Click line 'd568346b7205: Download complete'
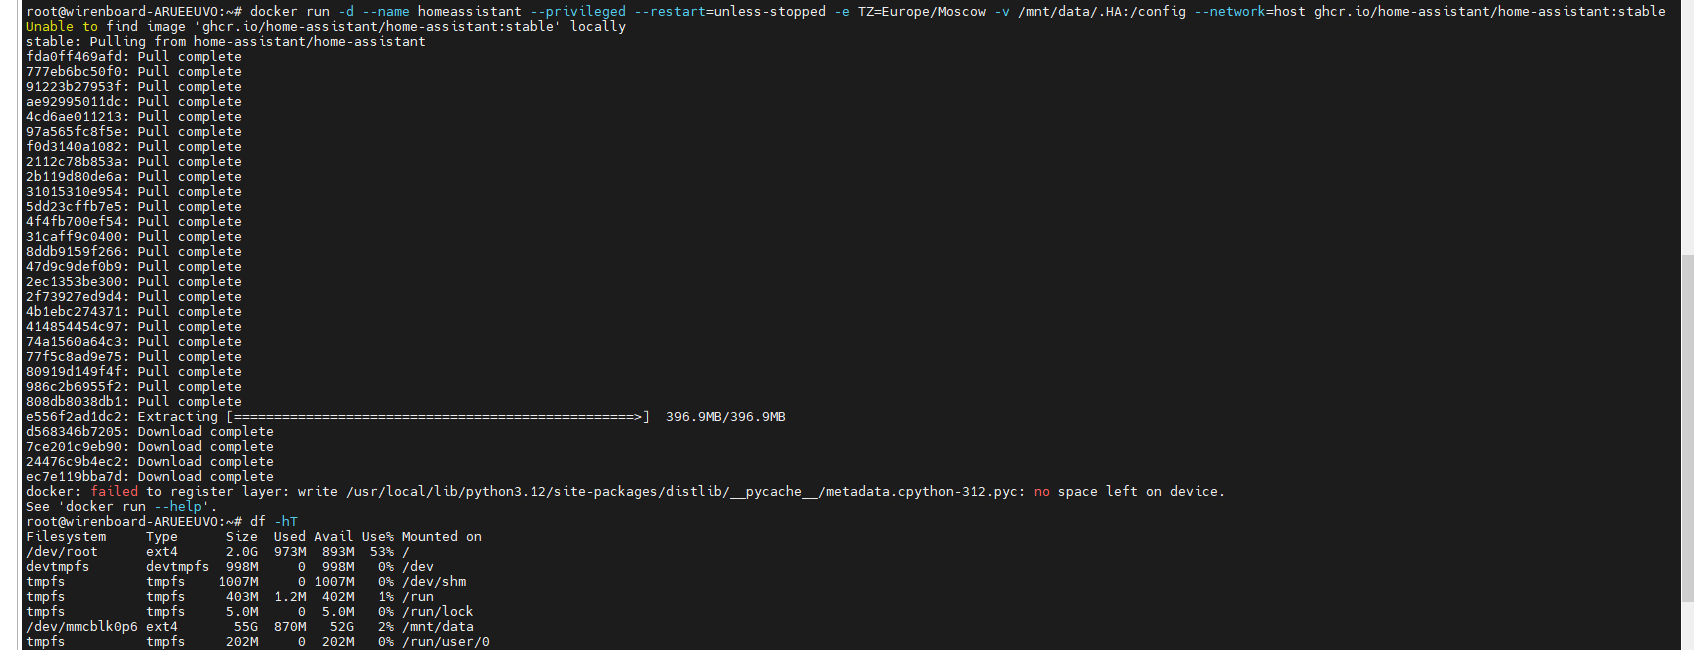 click(x=150, y=432)
